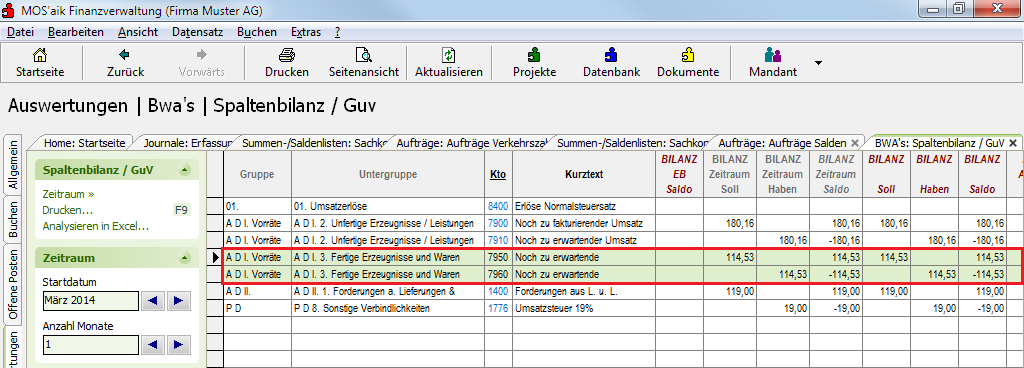
Task: Click the Anzahl Monate field
Action: click(x=91, y=345)
